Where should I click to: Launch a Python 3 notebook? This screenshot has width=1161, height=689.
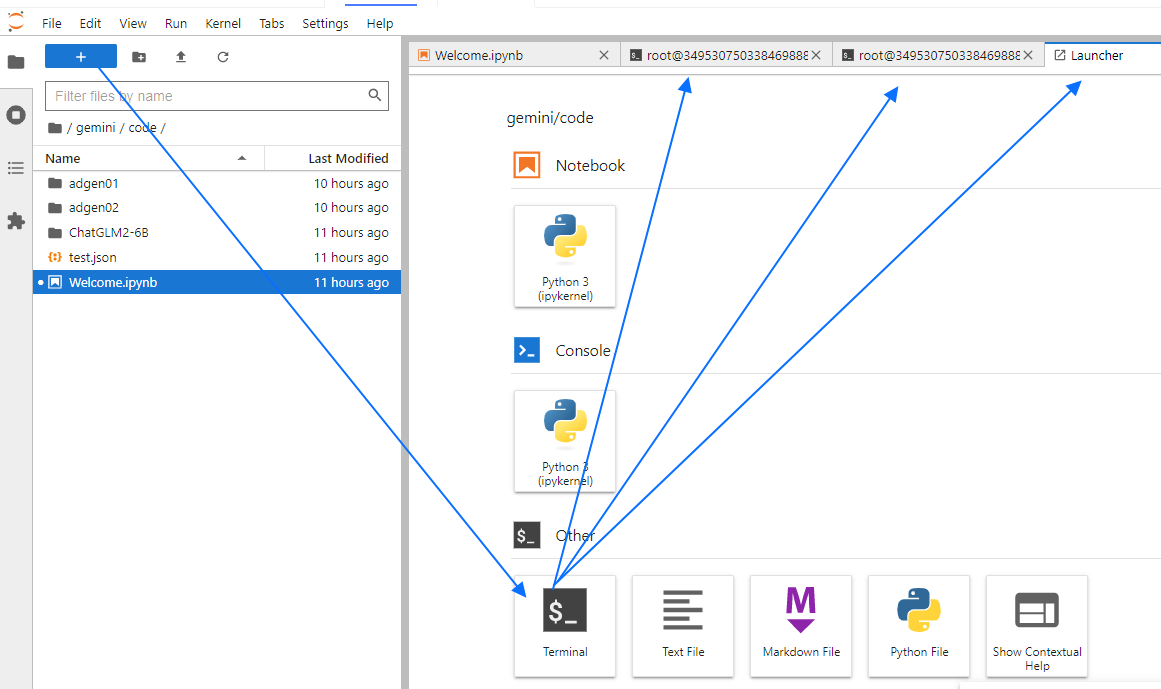[565, 256]
